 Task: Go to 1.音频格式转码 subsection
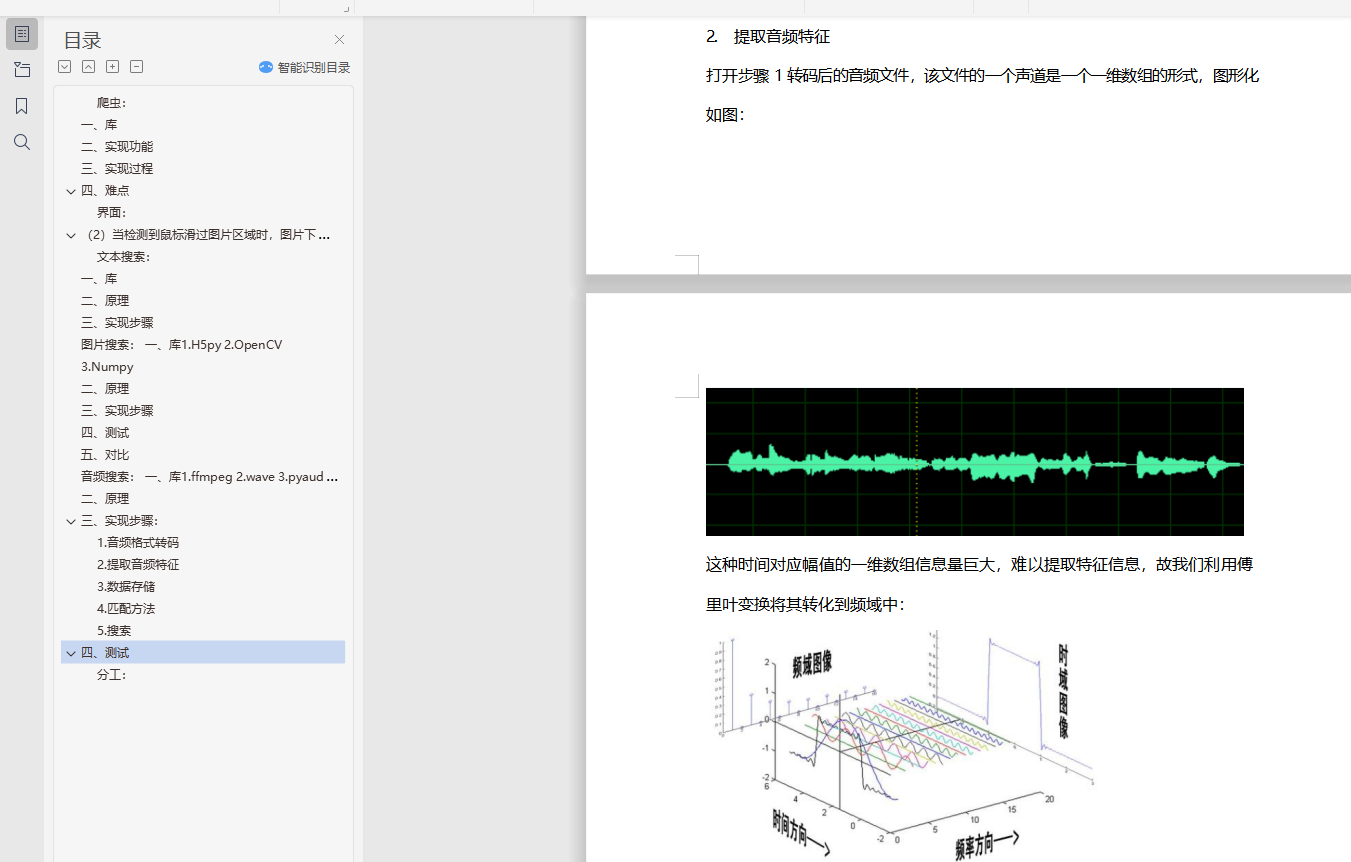click(x=138, y=543)
